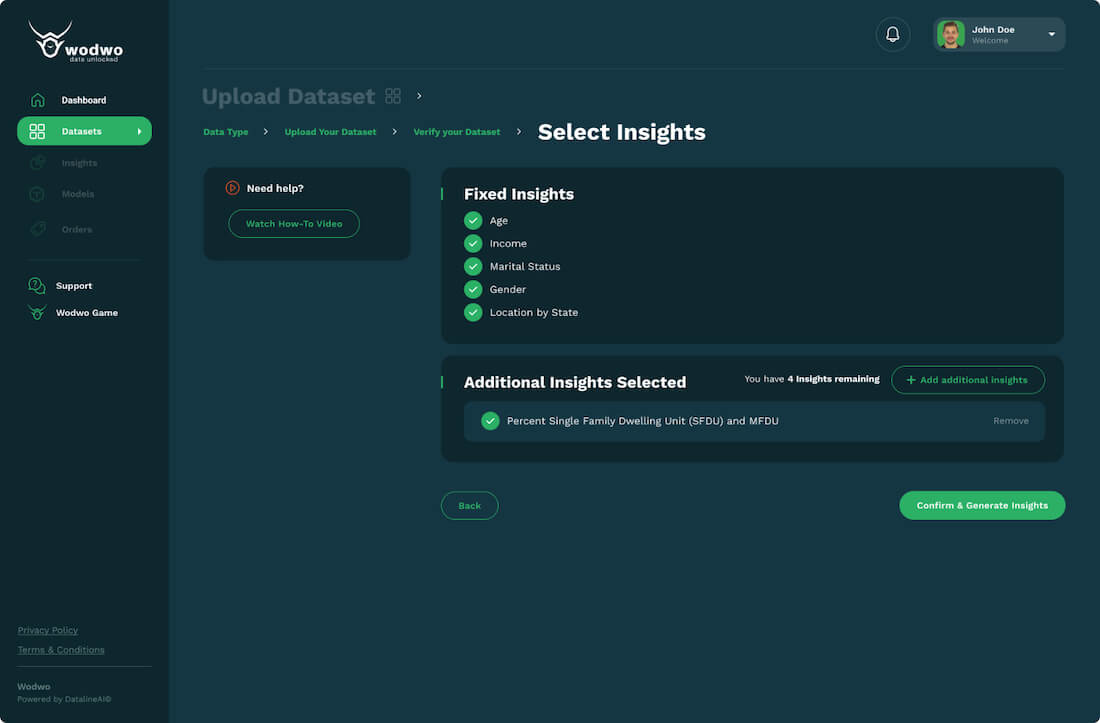Click the breadcrumb chevron after Upload Dataset

pyautogui.click(x=419, y=96)
